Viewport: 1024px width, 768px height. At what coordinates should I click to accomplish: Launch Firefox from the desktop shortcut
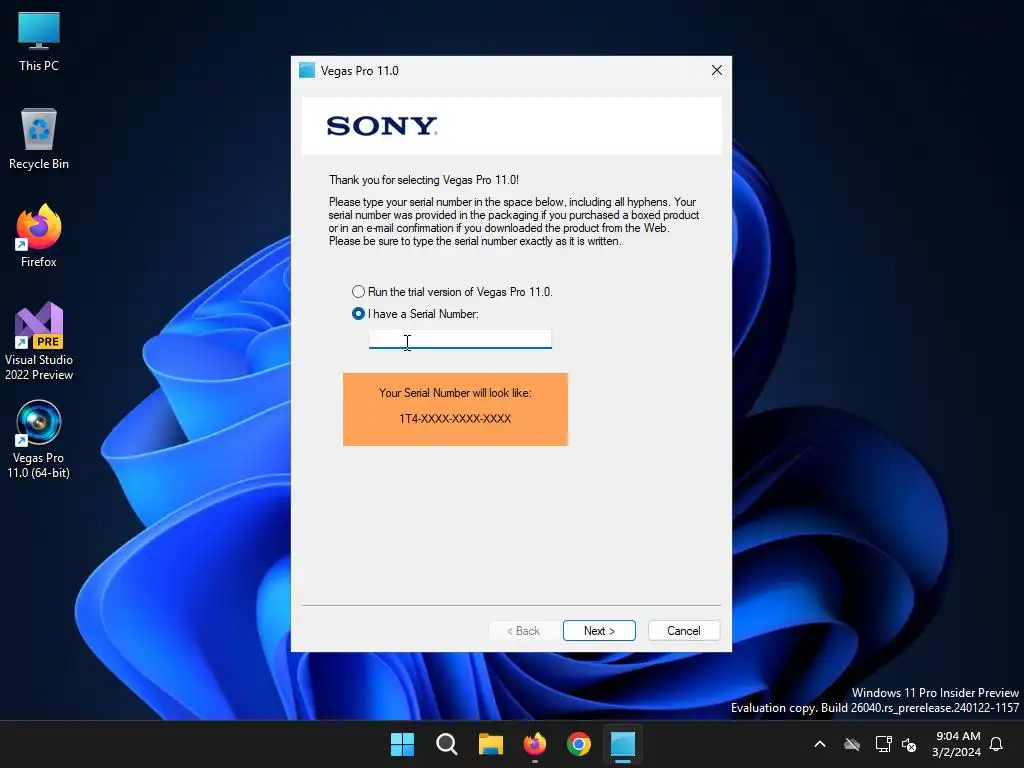(x=39, y=236)
